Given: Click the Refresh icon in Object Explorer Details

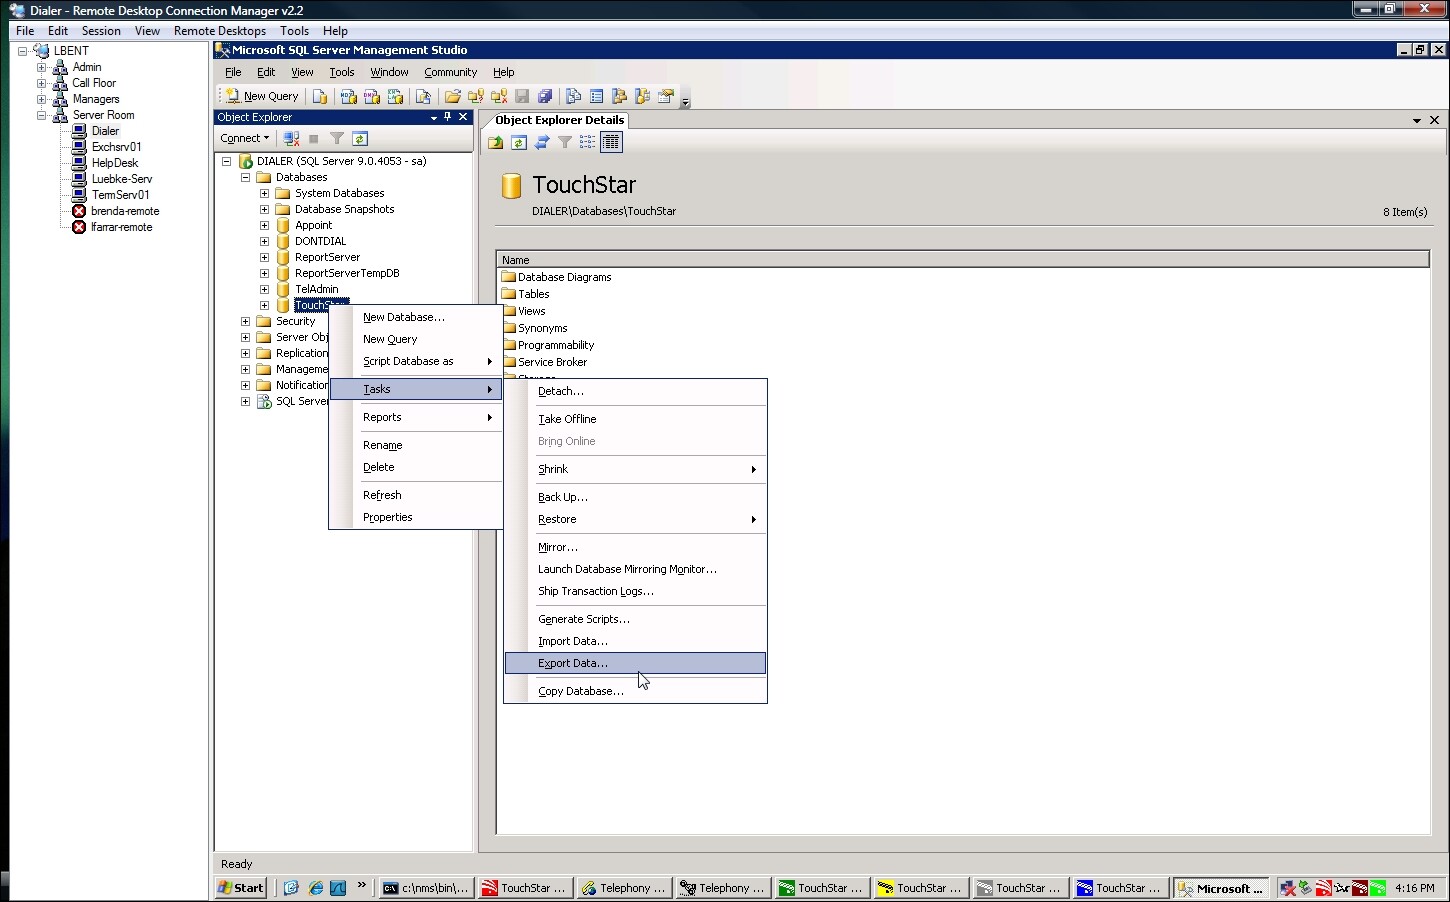Looking at the screenshot, I should point(519,142).
